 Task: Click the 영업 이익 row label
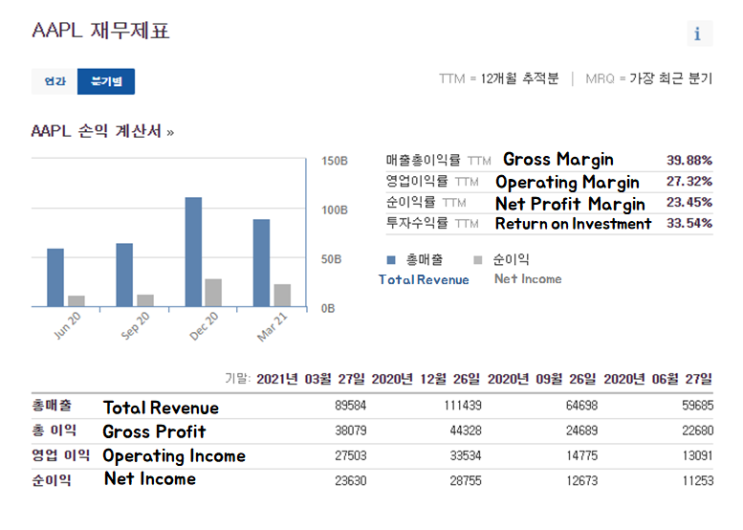[61, 456]
